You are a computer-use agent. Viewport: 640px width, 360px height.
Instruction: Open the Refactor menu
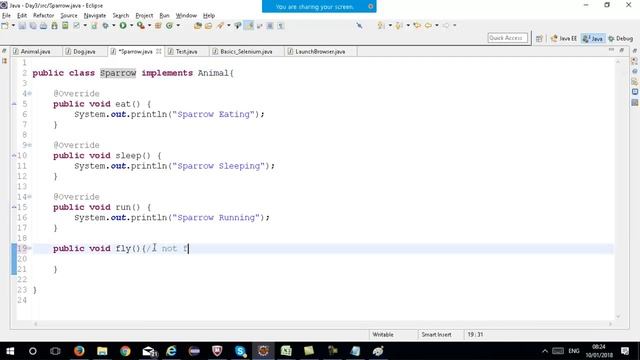(x=43, y=16)
